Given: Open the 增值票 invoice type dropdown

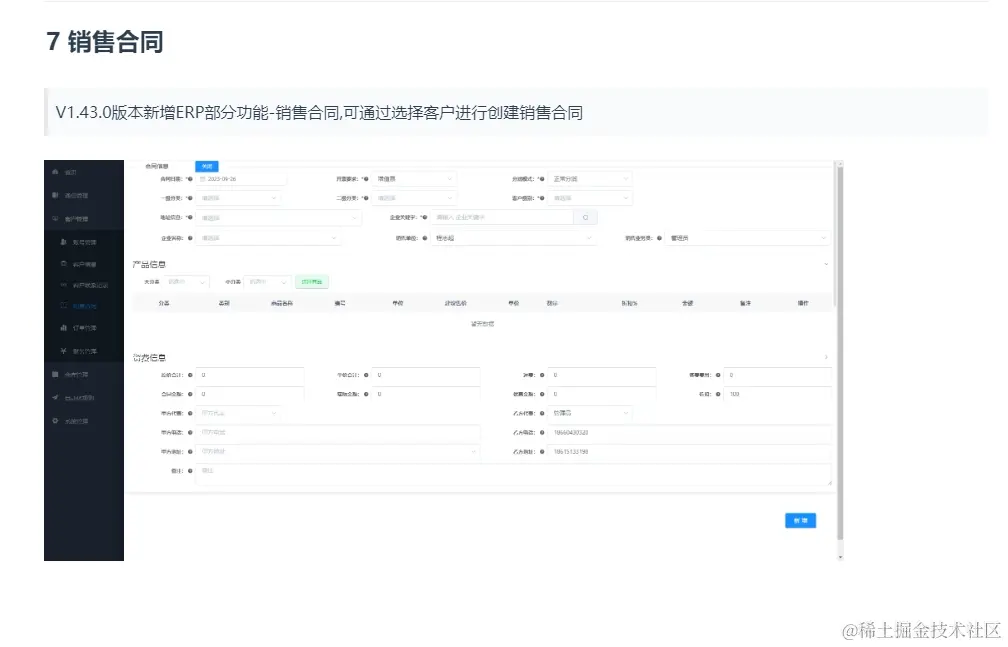Looking at the screenshot, I should point(414,179).
